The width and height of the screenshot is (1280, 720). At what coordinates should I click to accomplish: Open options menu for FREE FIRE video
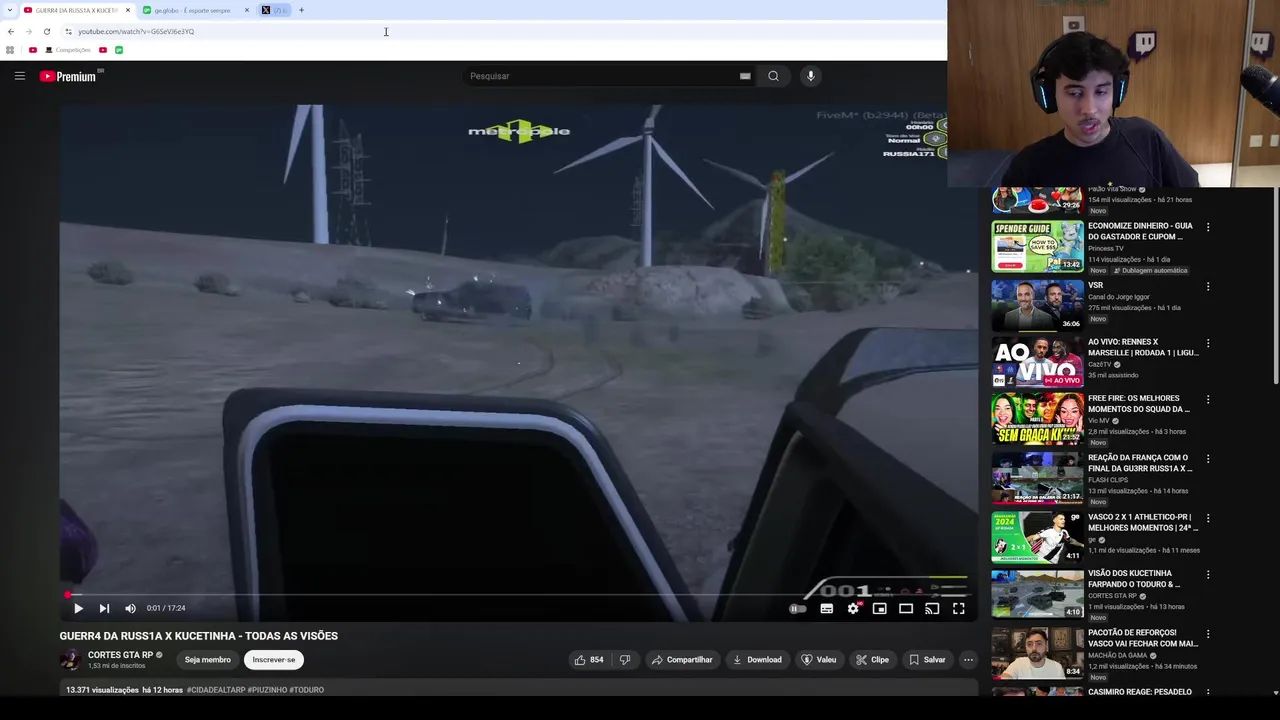1208,400
